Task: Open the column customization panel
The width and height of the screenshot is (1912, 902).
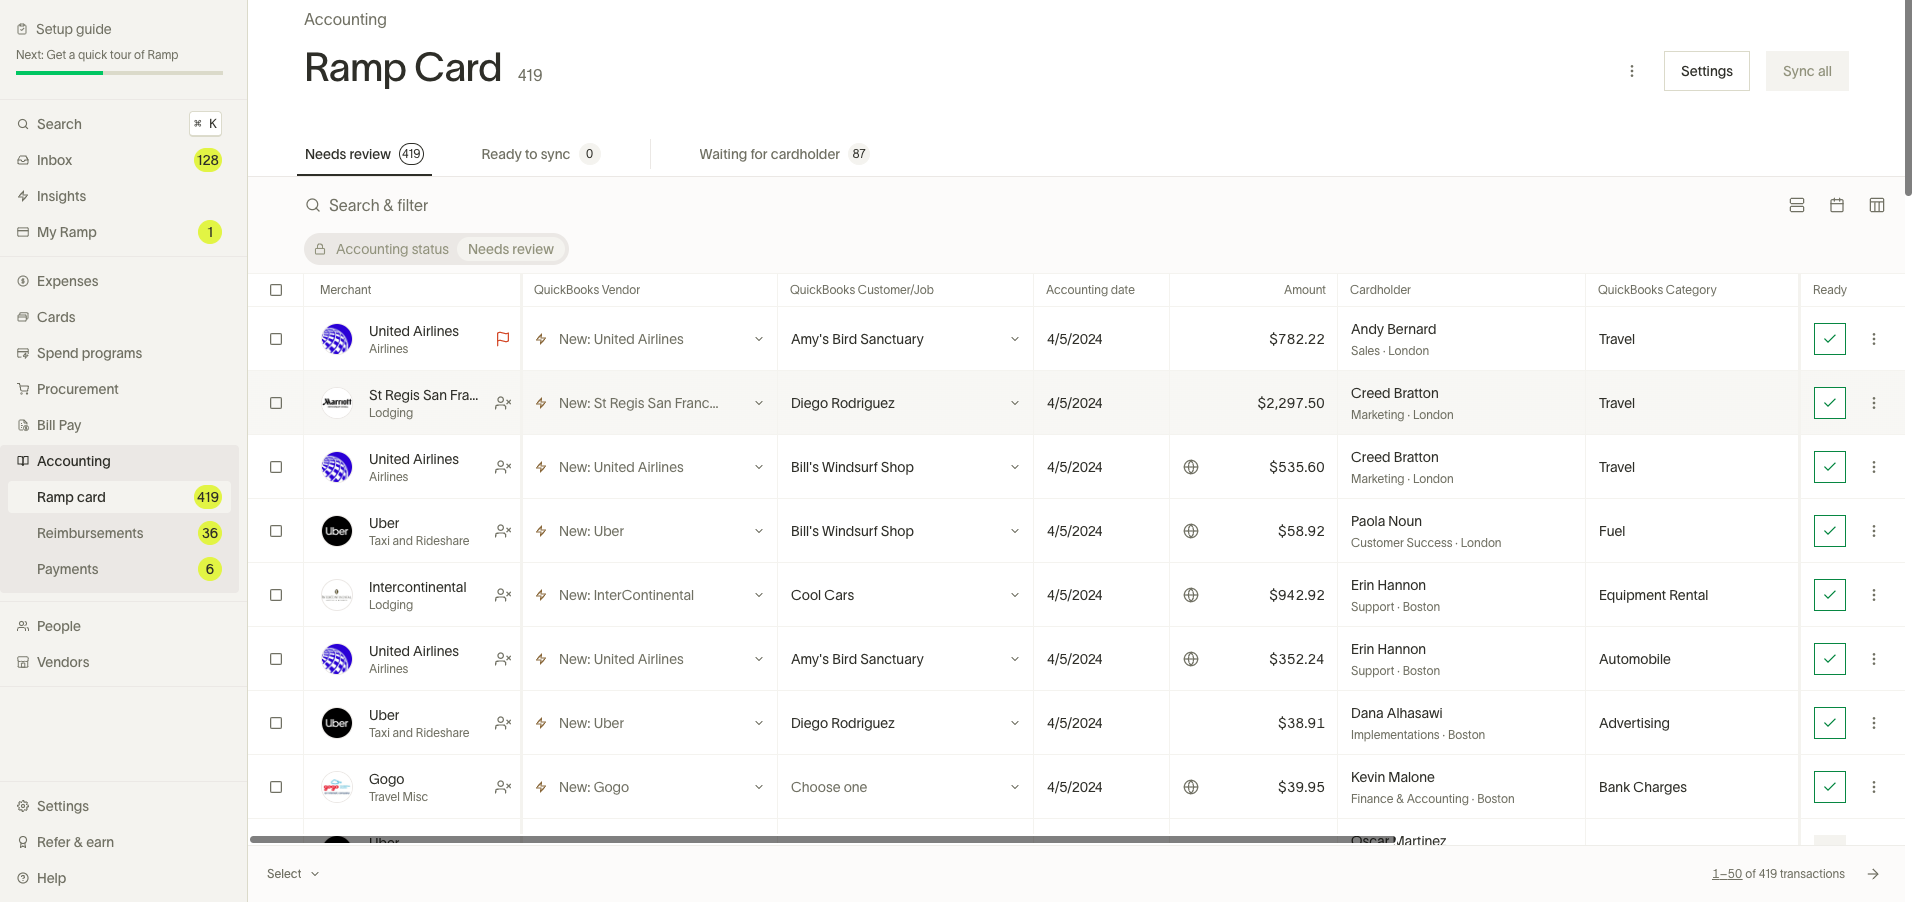Action: 1877,205
